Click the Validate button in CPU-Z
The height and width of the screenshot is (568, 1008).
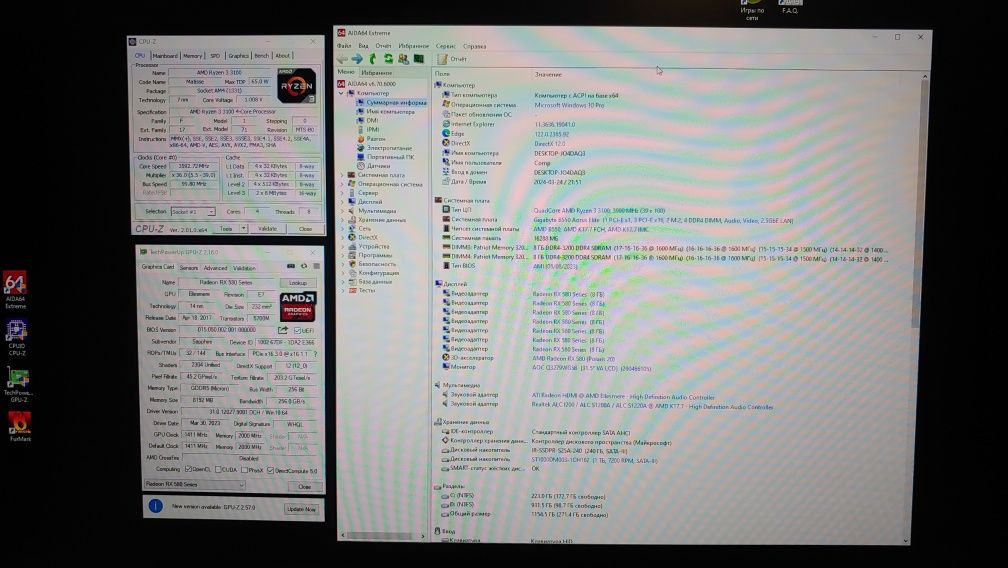[267, 228]
